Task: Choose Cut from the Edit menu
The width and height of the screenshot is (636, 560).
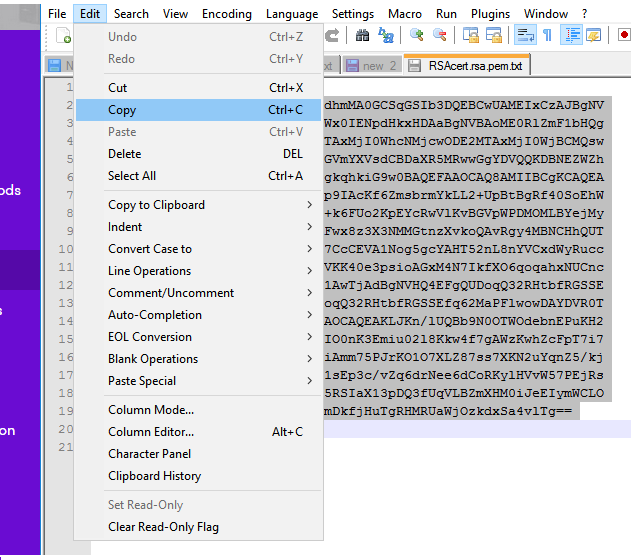Action: tap(199, 88)
